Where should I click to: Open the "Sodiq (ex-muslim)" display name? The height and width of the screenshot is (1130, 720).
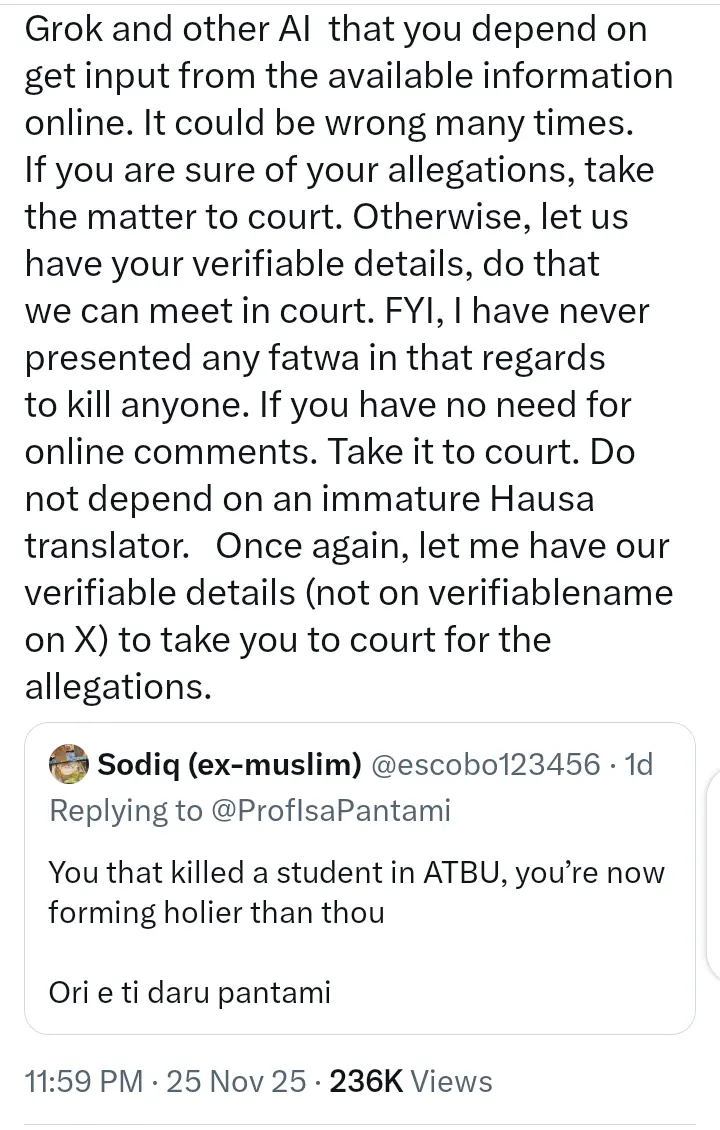pos(229,766)
